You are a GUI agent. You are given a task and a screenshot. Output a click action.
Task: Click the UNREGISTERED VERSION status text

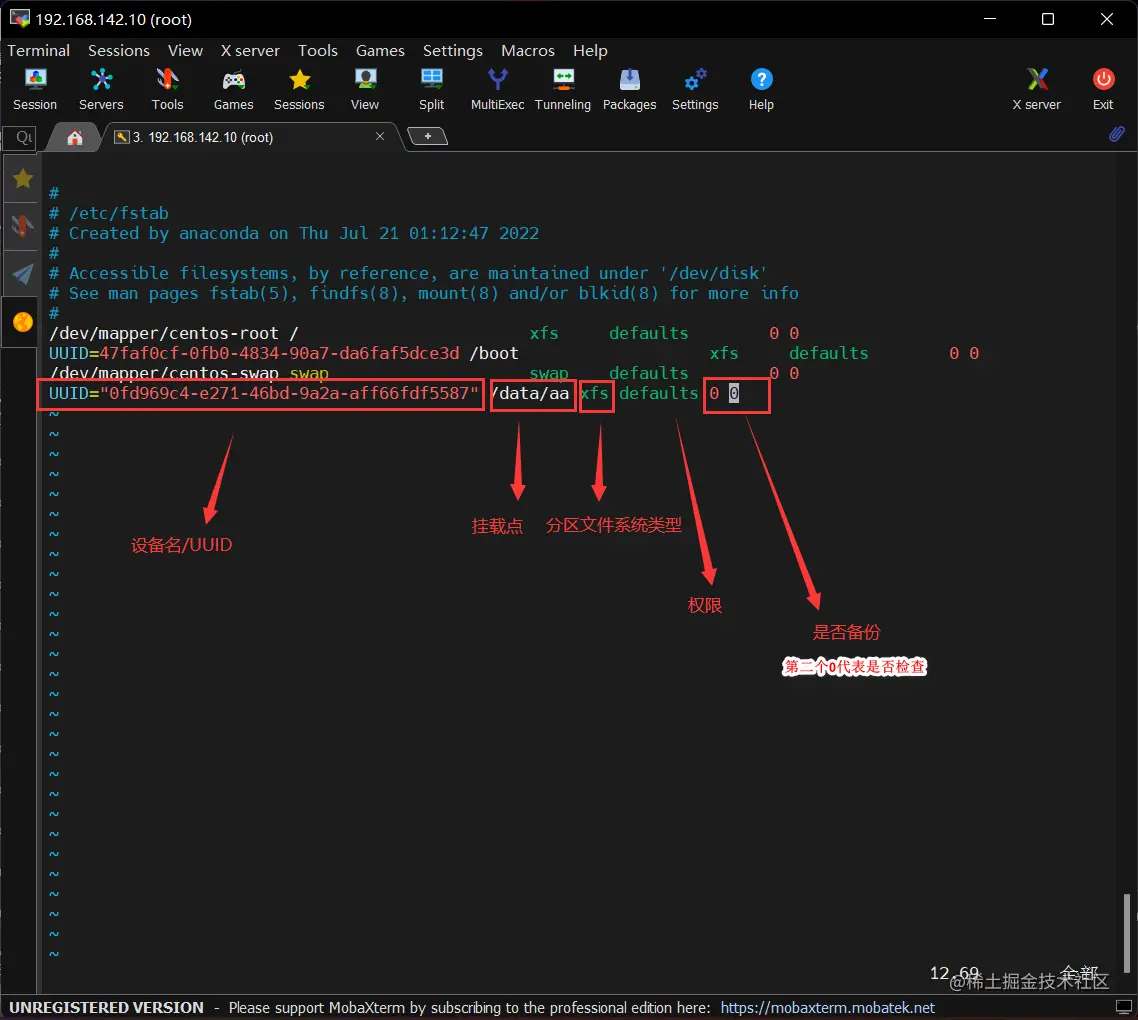[x=106, y=1008]
